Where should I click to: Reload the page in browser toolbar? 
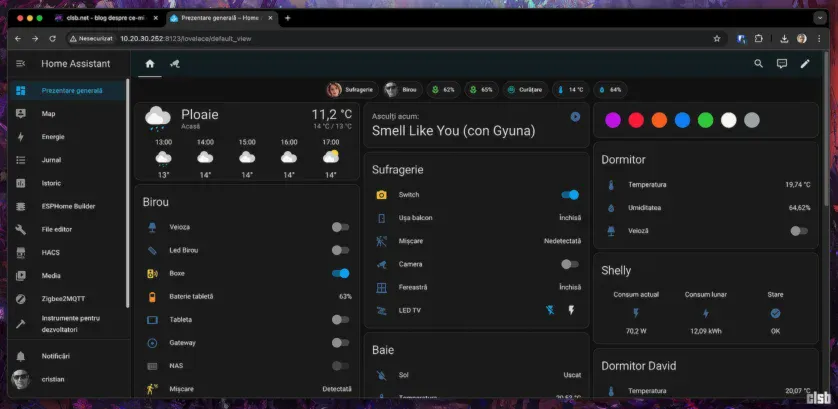pos(52,38)
